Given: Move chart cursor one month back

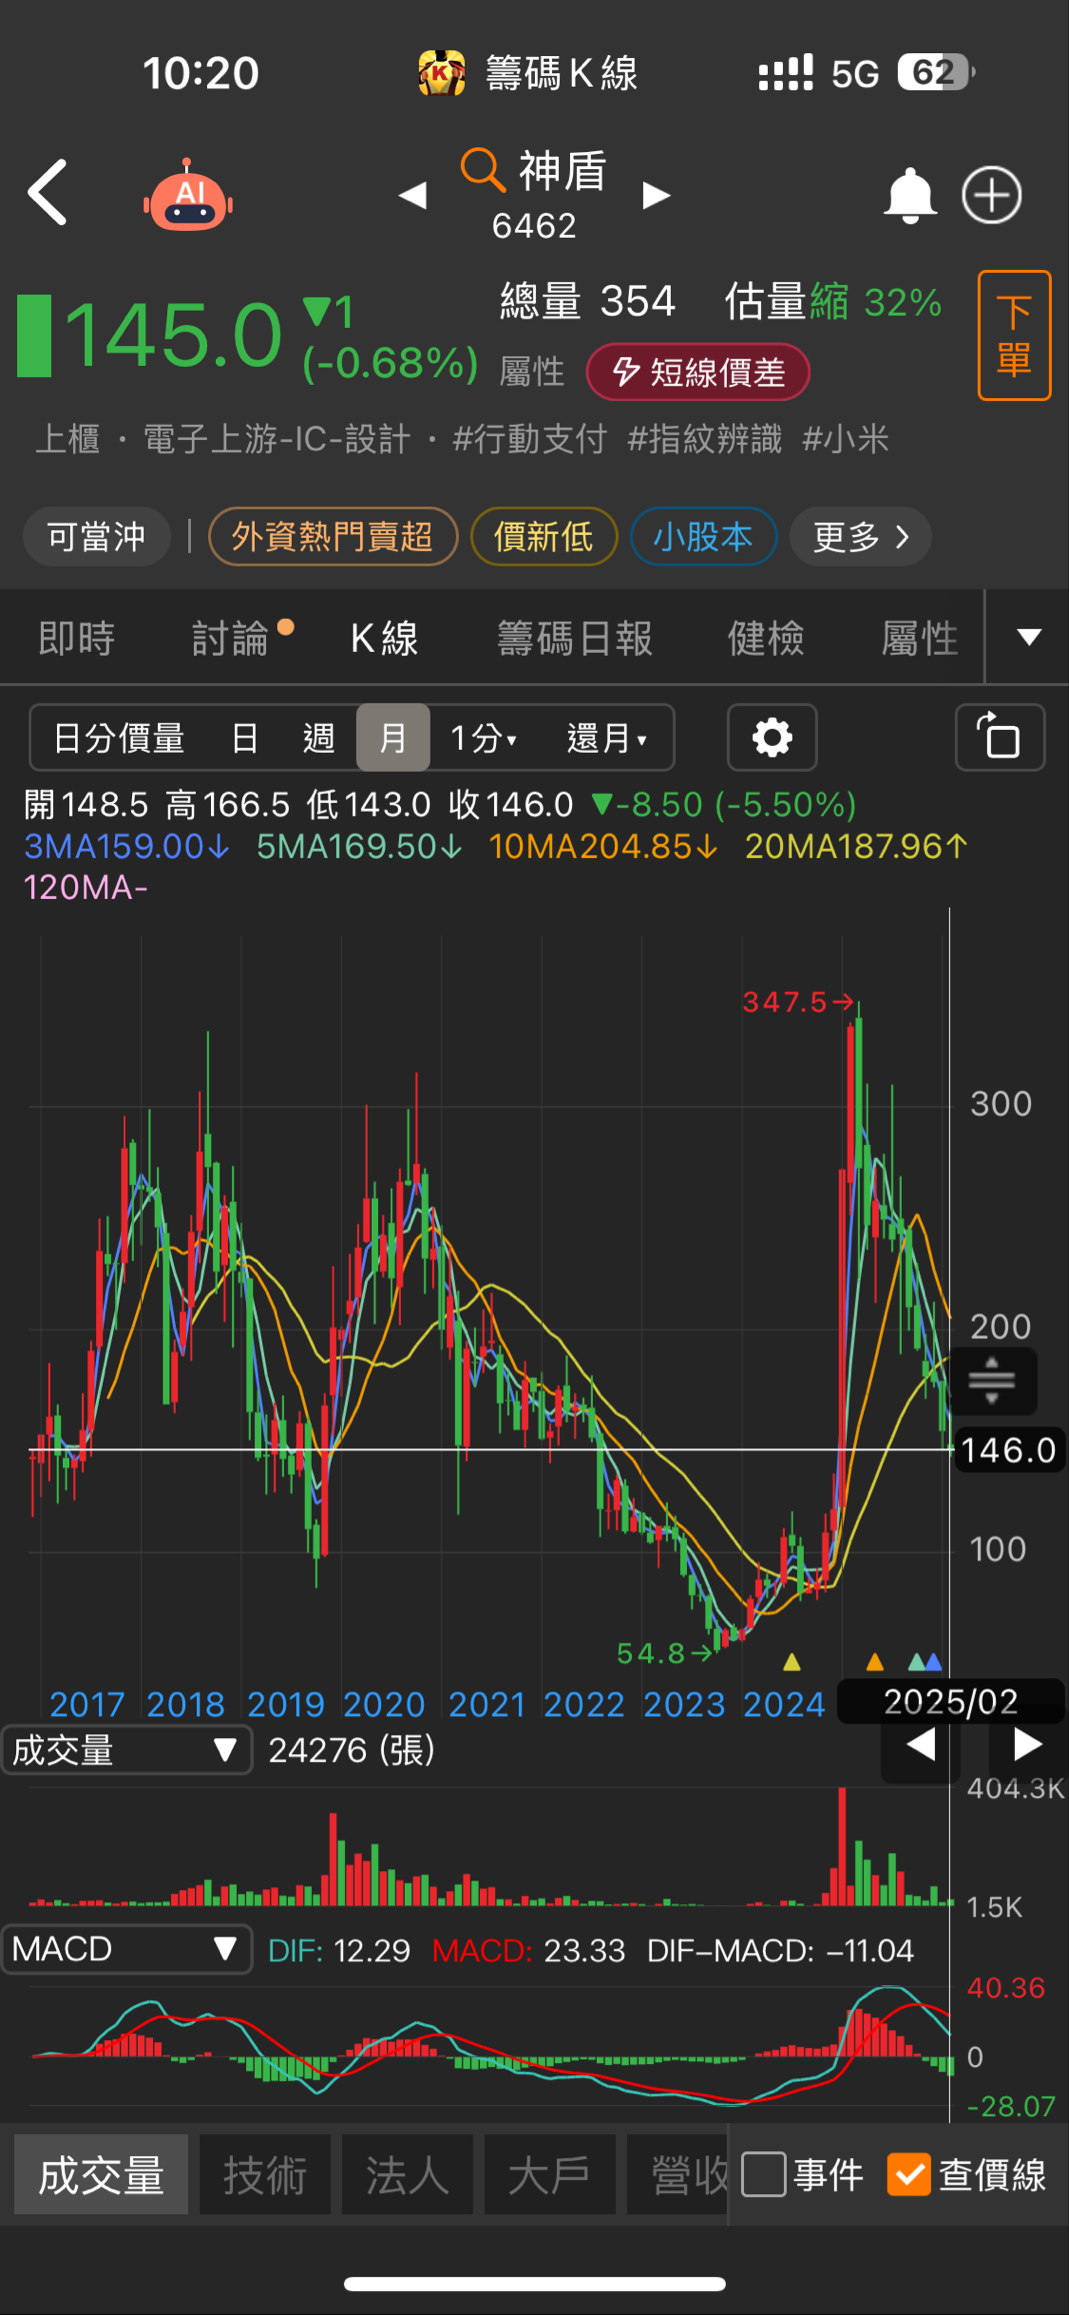Looking at the screenshot, I should (920, 1745).
